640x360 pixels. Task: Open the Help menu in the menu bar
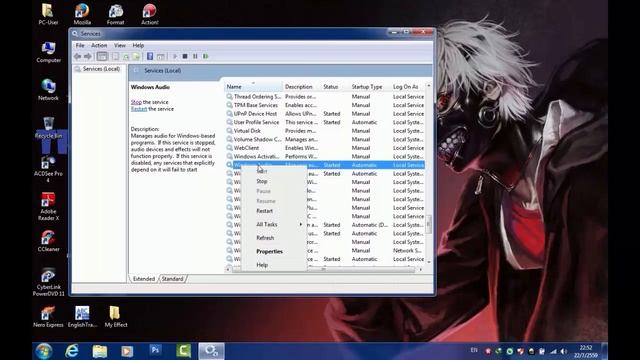(x=138, y=45)
